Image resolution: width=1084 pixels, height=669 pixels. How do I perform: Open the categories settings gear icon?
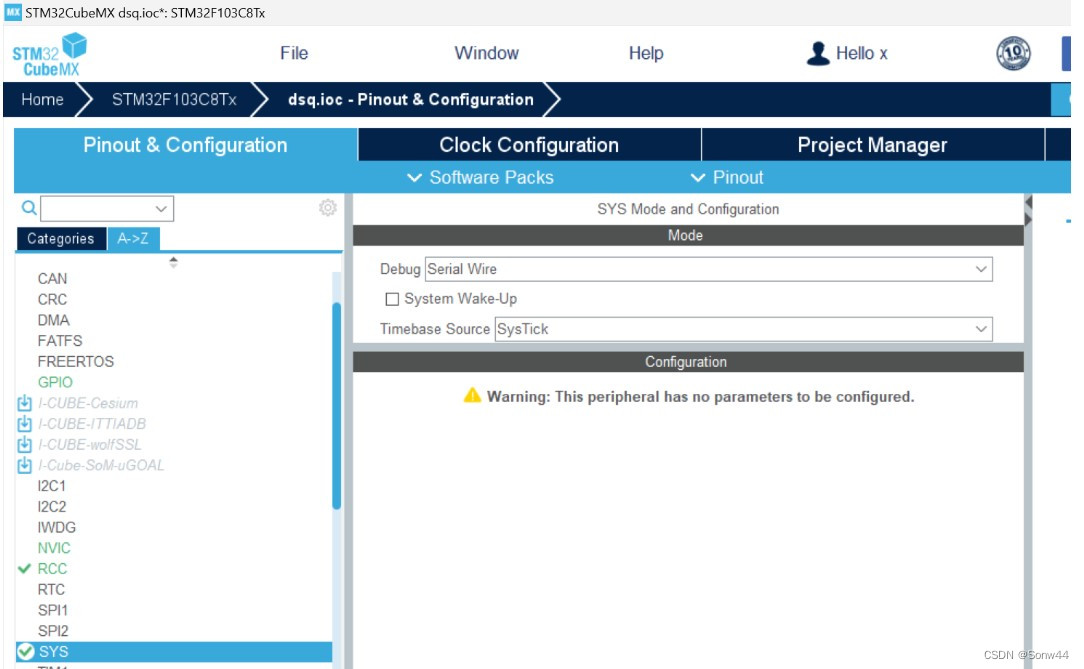point(328,207)
